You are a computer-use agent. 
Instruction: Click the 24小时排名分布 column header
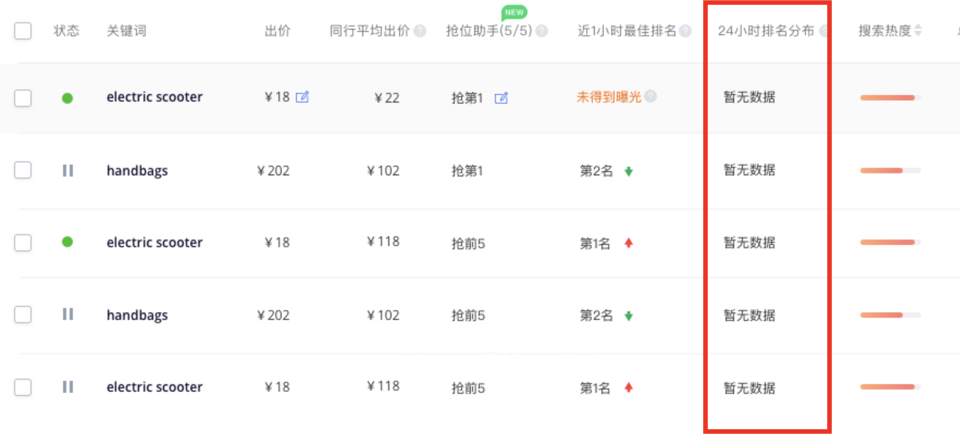[765, 31]
